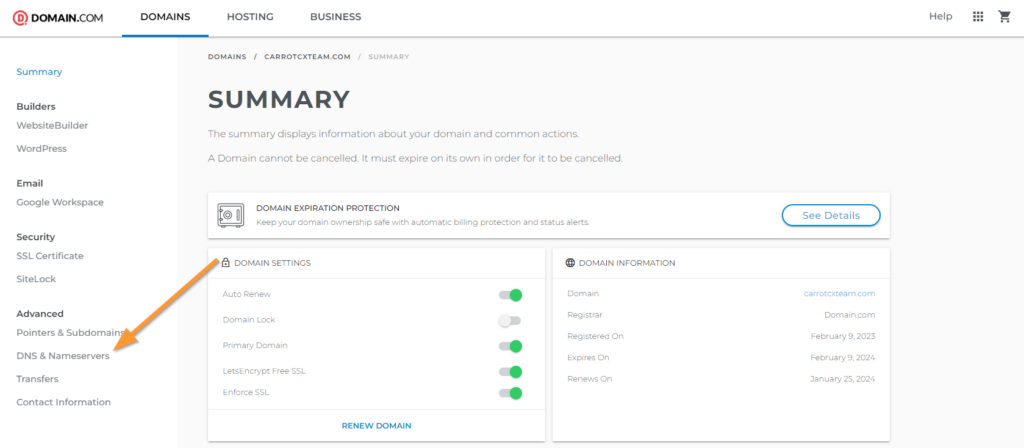The height and width of the screenshot is (448, 1024).
Task: Open the Domains top navigation tab
Action: tap(165, 17)
